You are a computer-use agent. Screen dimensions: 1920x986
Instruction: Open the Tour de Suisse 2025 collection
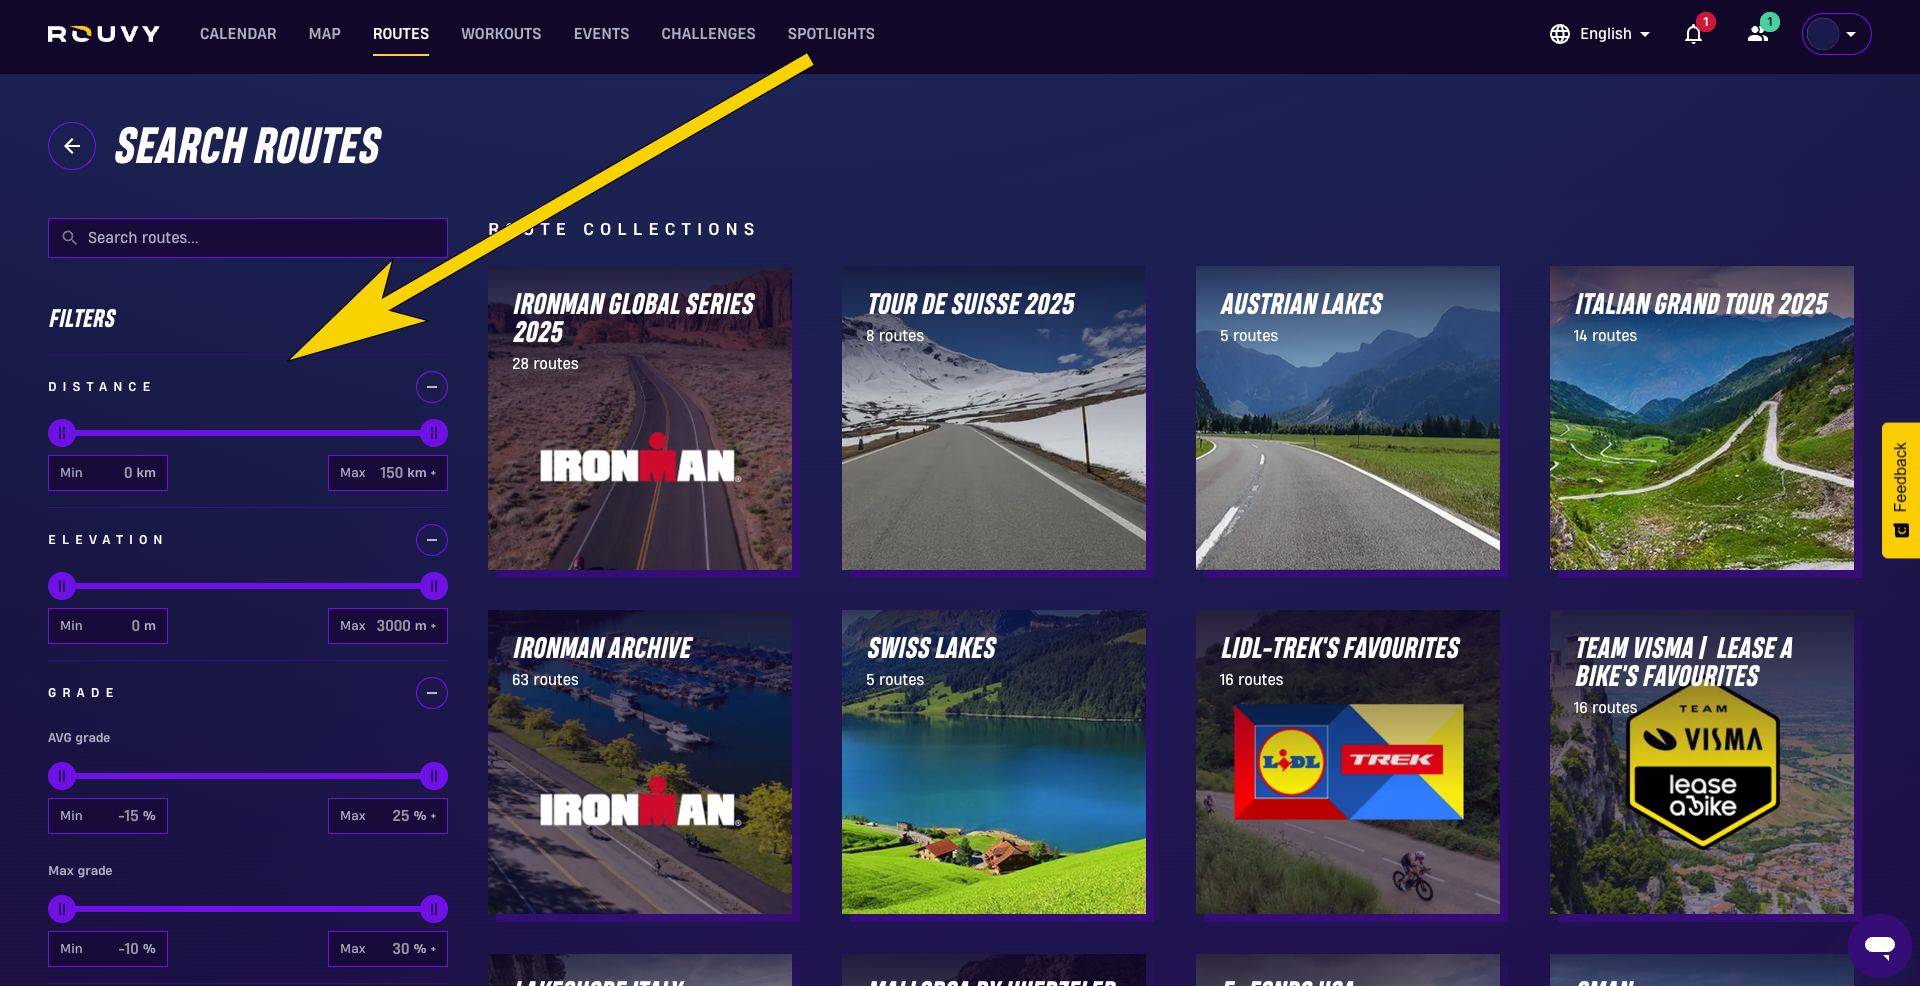993,419
